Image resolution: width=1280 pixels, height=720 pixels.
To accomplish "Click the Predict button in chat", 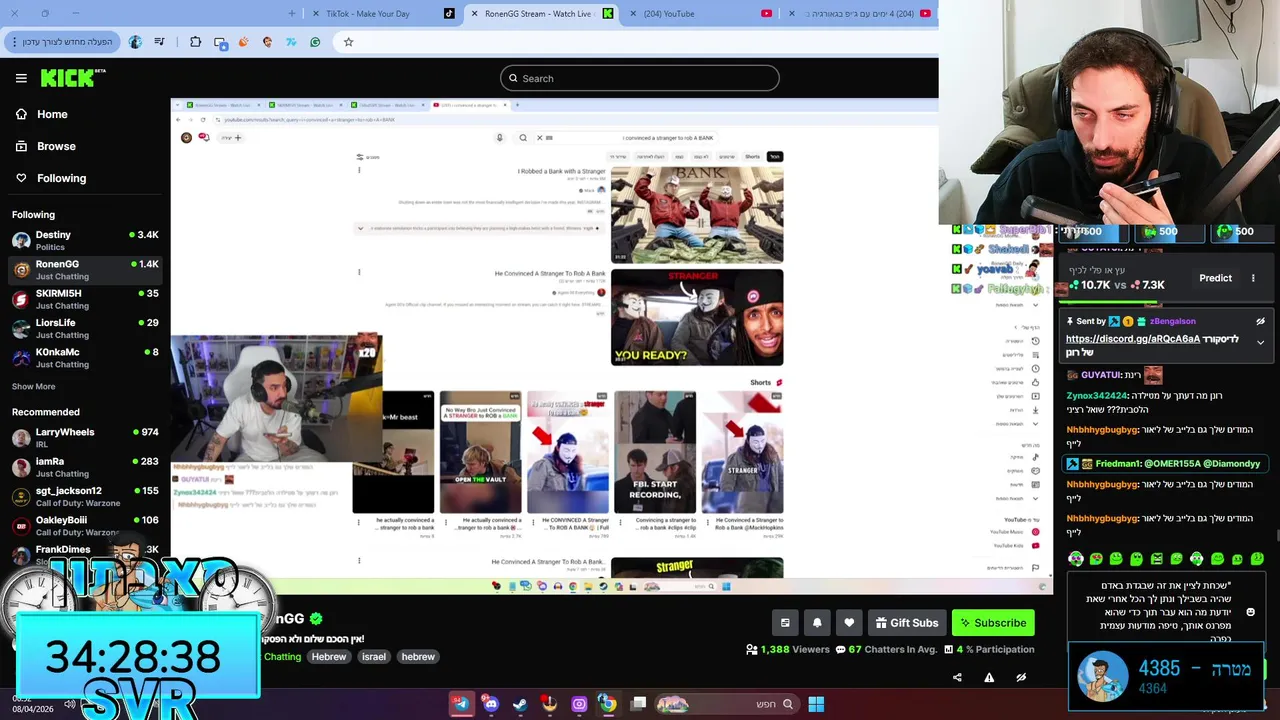I will [x=1215, y=278].
